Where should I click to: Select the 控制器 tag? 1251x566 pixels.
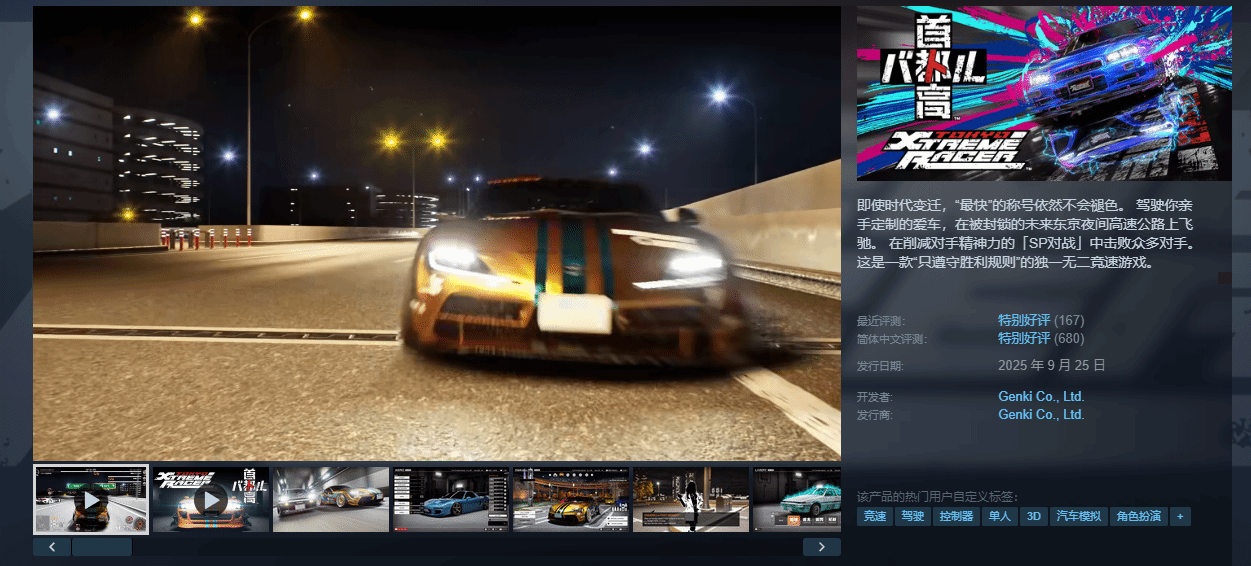955,517
